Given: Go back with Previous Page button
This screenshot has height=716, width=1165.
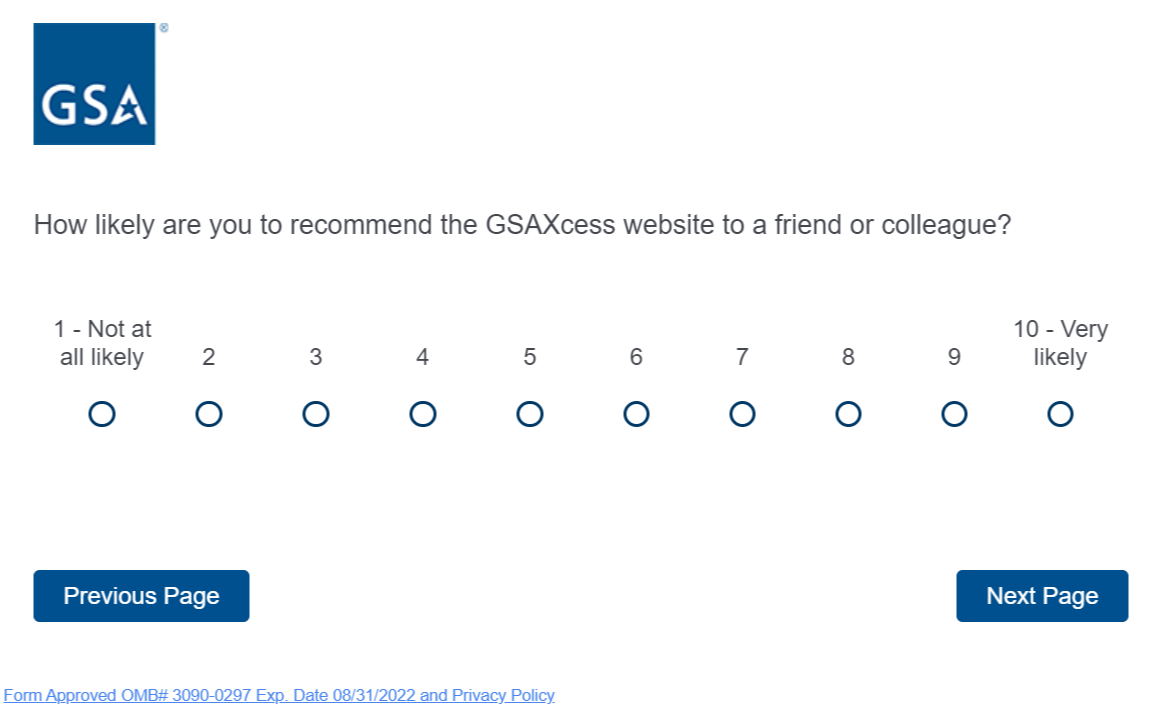Looking at the screenshot, I should coord(141,596).
